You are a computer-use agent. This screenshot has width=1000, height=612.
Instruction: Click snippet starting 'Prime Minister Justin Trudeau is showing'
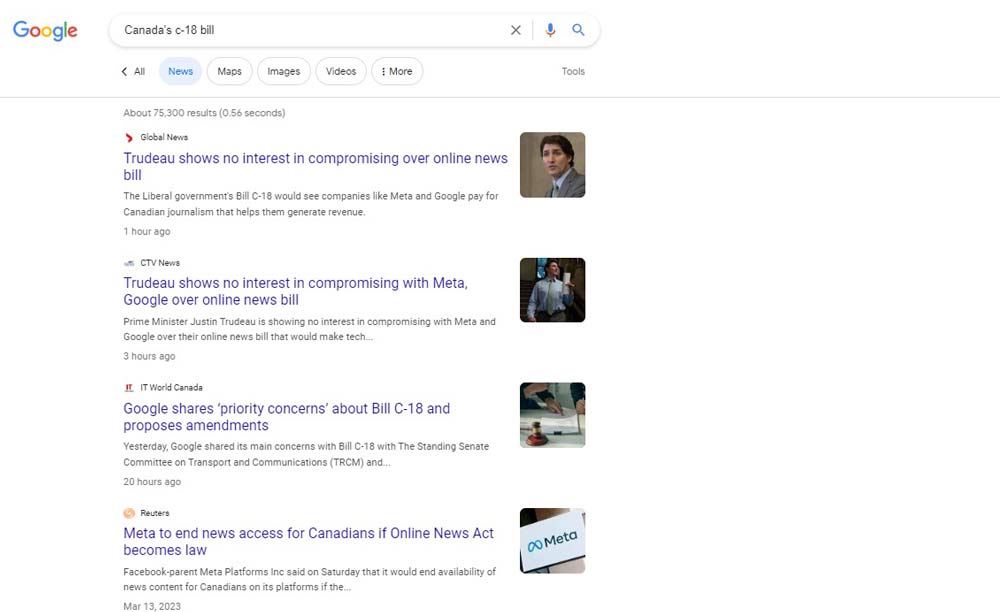pyautogui.click(x=309, y=329)
